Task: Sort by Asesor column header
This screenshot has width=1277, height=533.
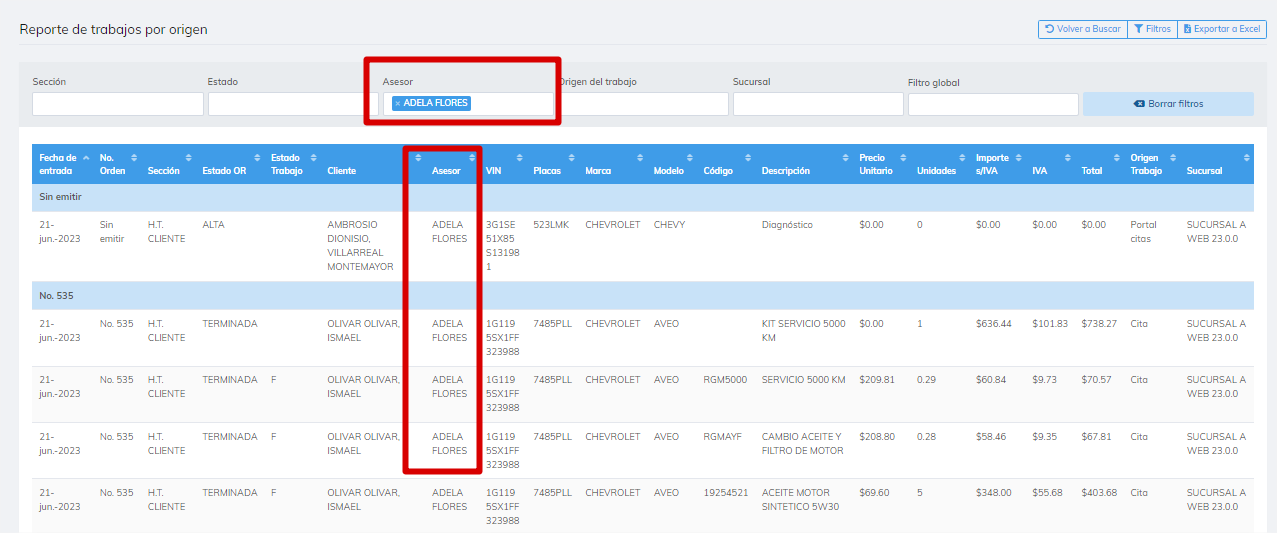Action: tap(453, 164)
